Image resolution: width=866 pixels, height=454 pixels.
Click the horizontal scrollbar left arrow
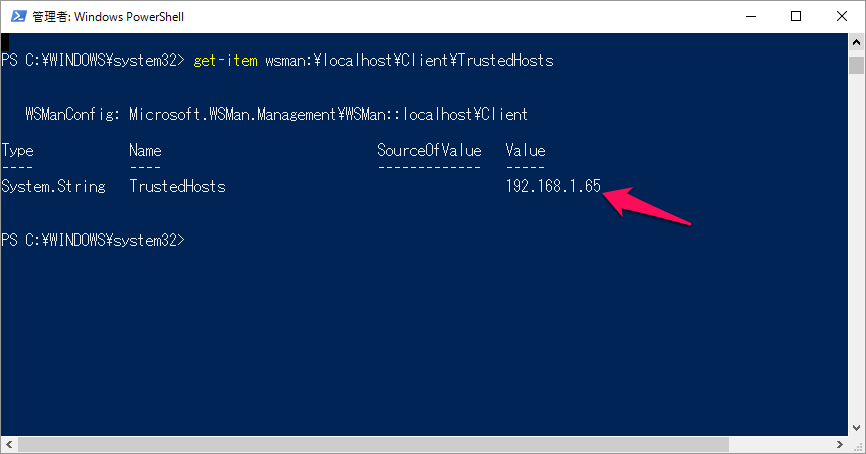8,445
